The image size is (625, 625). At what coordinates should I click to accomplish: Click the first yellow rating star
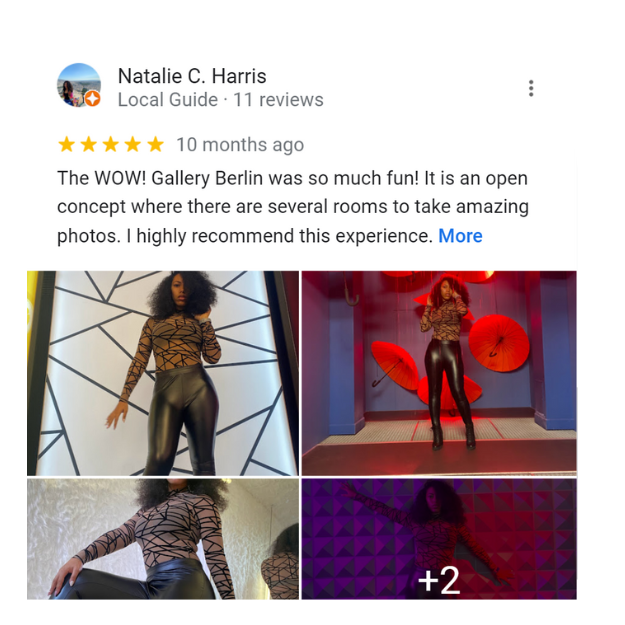pos(67,144)
